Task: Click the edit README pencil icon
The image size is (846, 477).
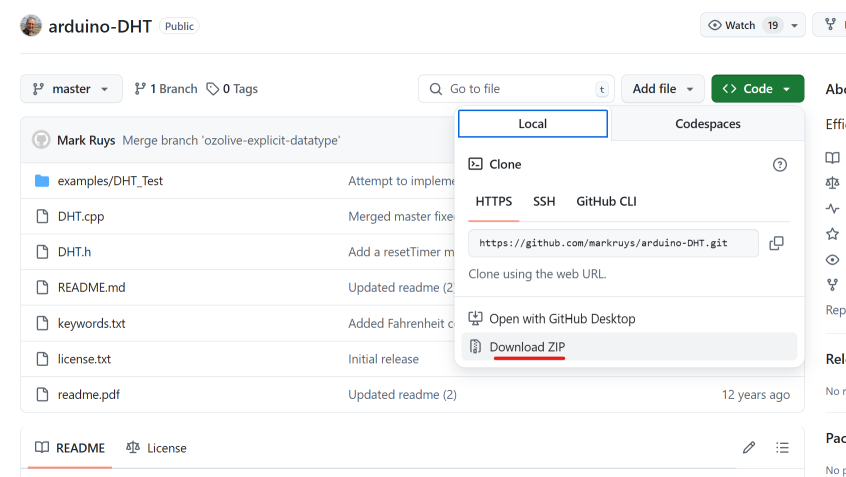Action: (749, 448)
